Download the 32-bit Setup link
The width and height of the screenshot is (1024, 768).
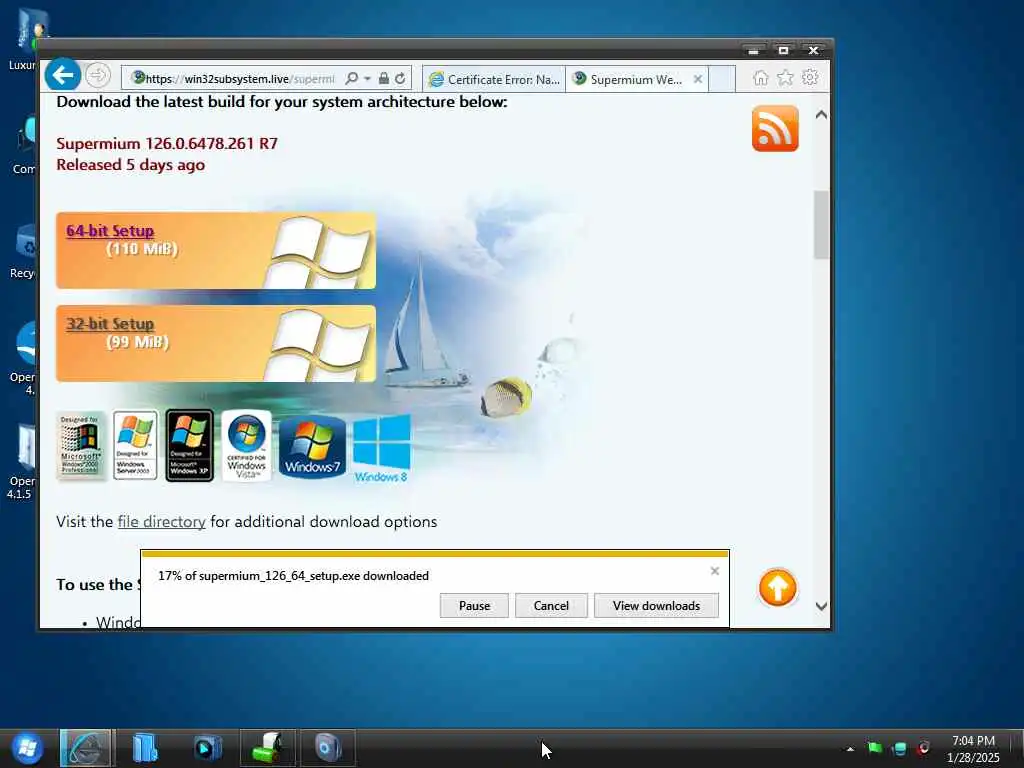[110, 324]
